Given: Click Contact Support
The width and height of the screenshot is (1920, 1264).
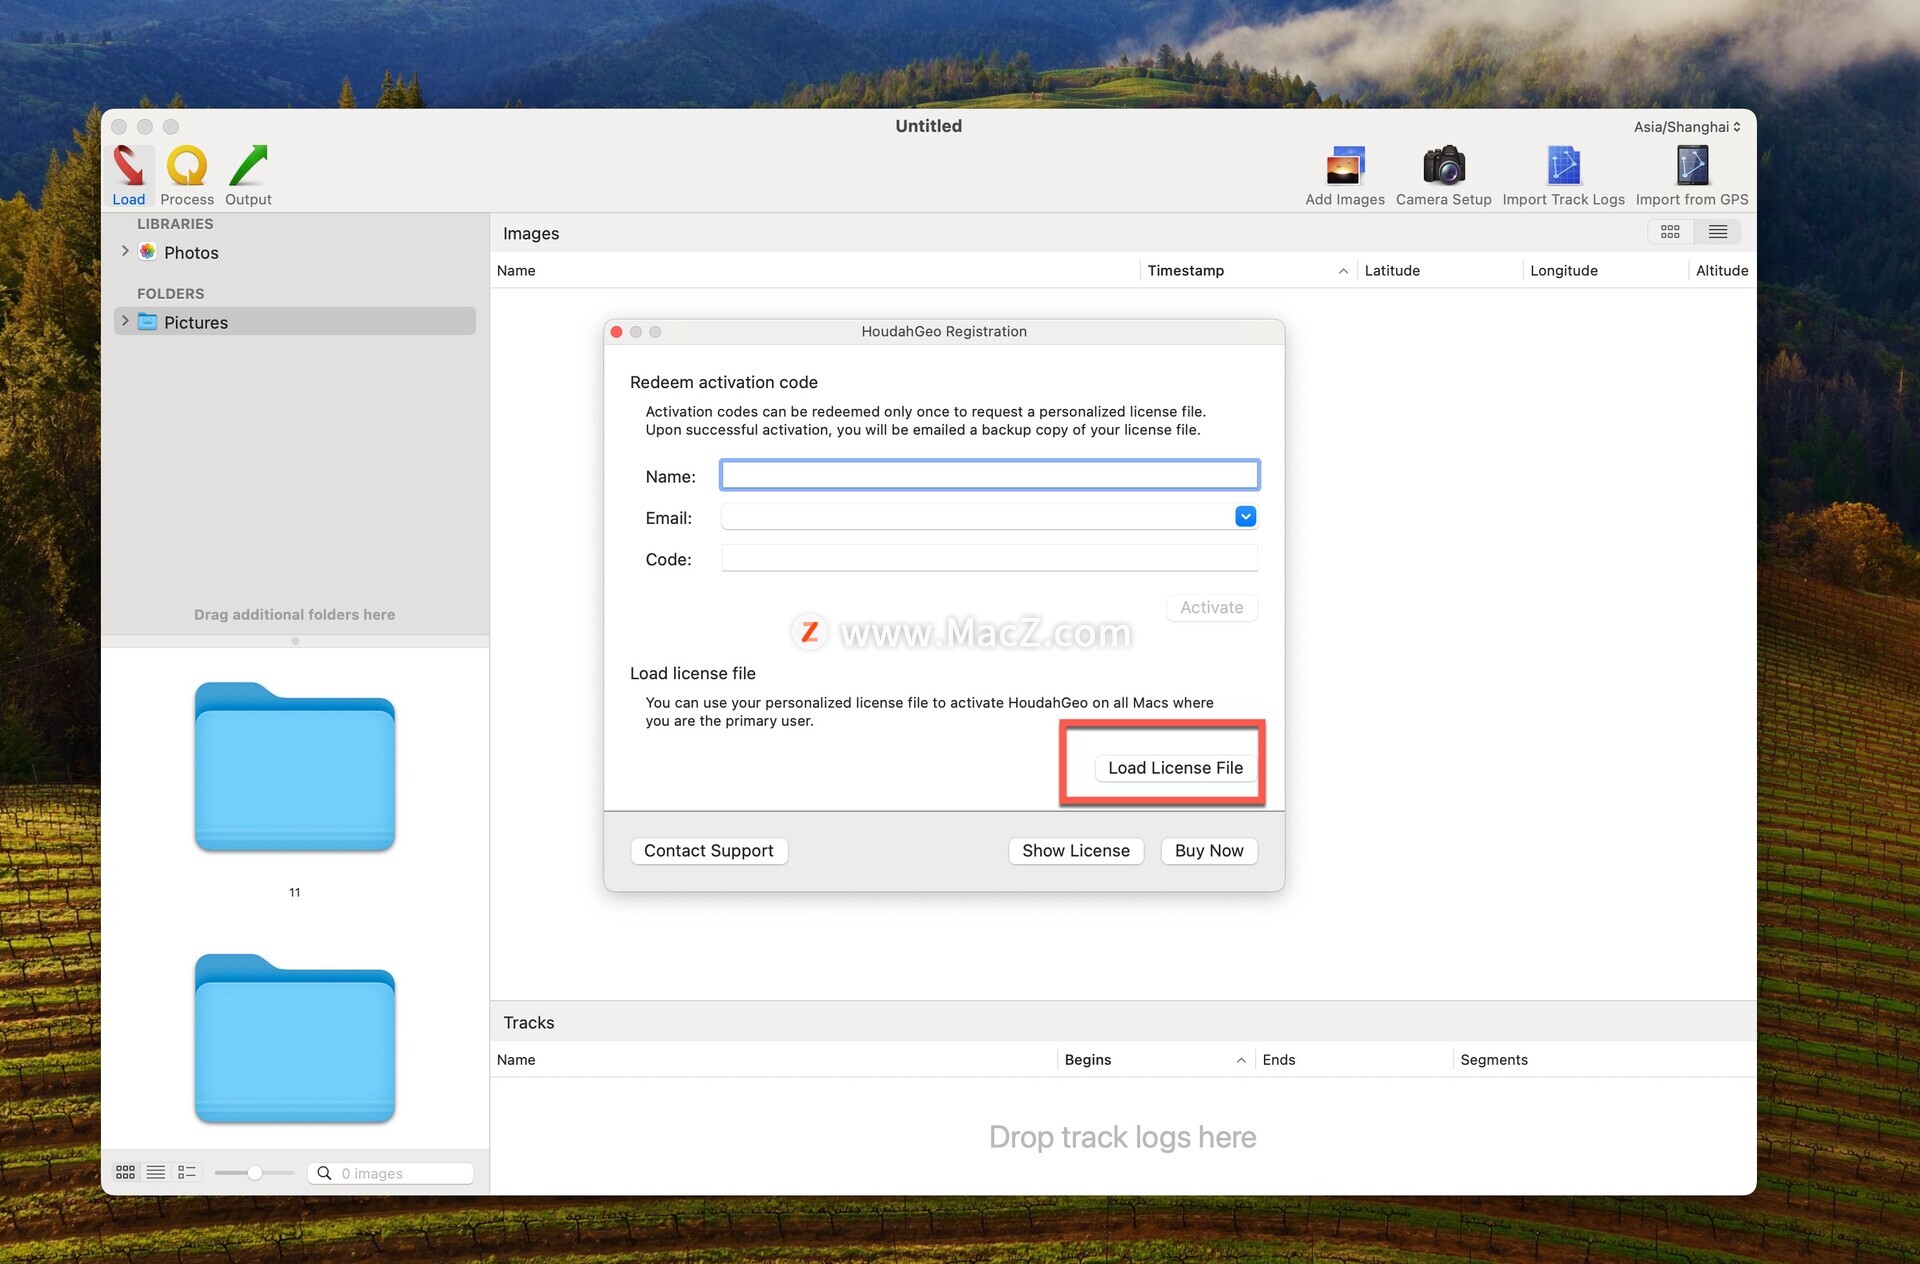Looking at the screenshot, I should tap(708, 851).
